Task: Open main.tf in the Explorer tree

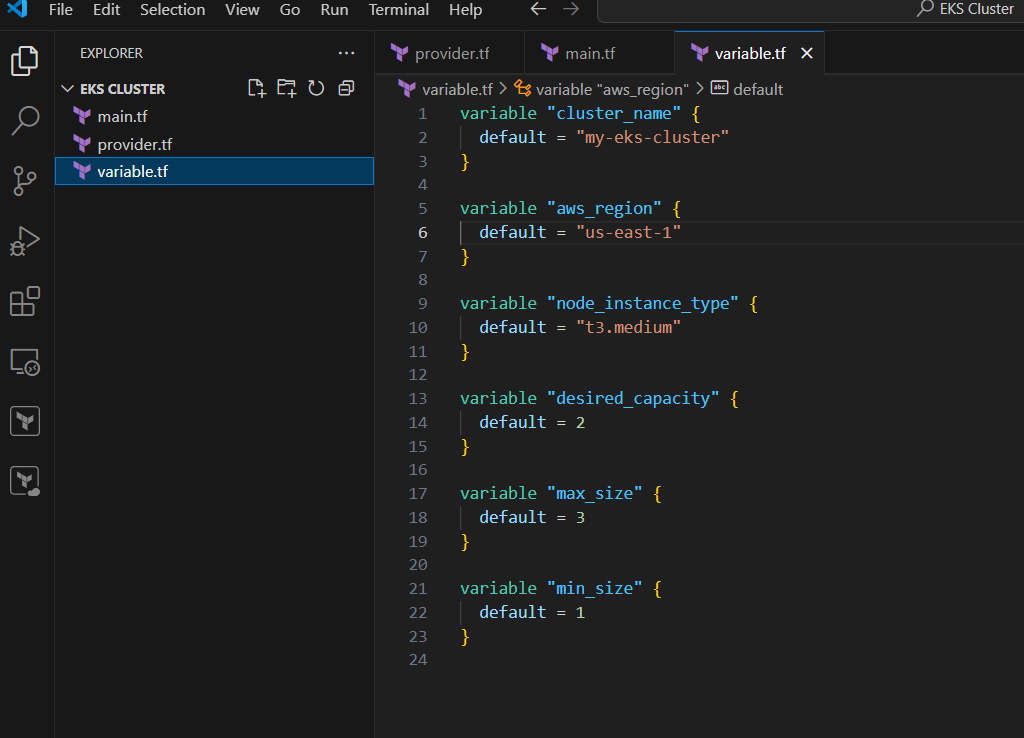Action: tap(214, 116)
